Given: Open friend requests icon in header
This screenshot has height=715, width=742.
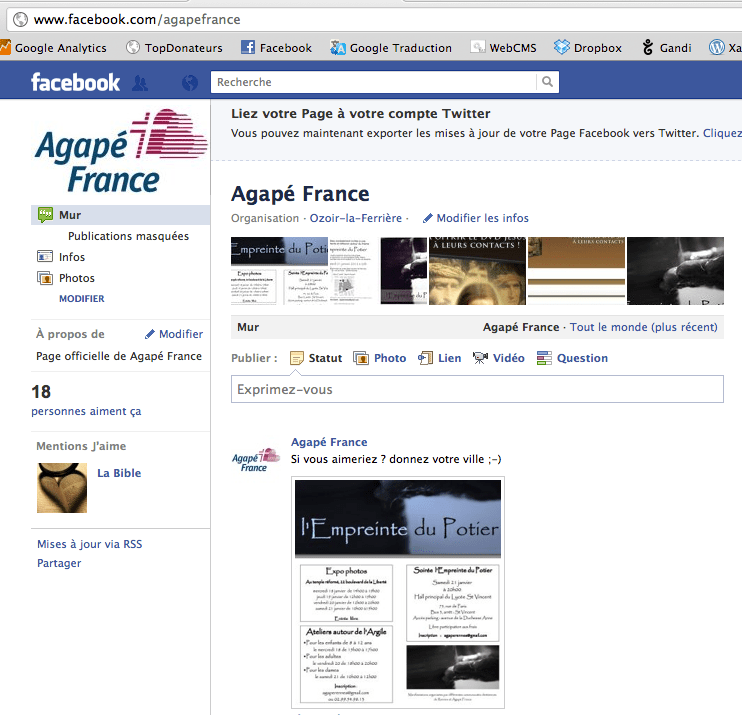Looking at the screenshot, I should tap(140, 83).
